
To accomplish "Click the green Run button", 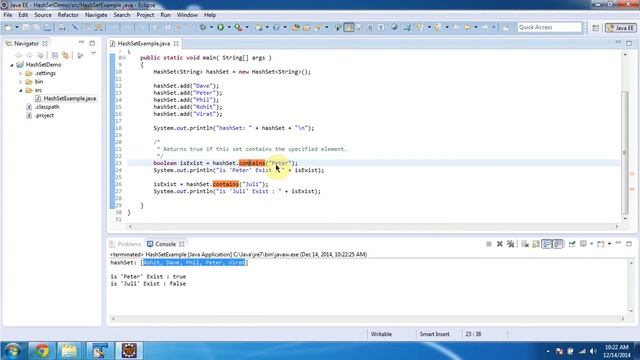I will (220, 27).
